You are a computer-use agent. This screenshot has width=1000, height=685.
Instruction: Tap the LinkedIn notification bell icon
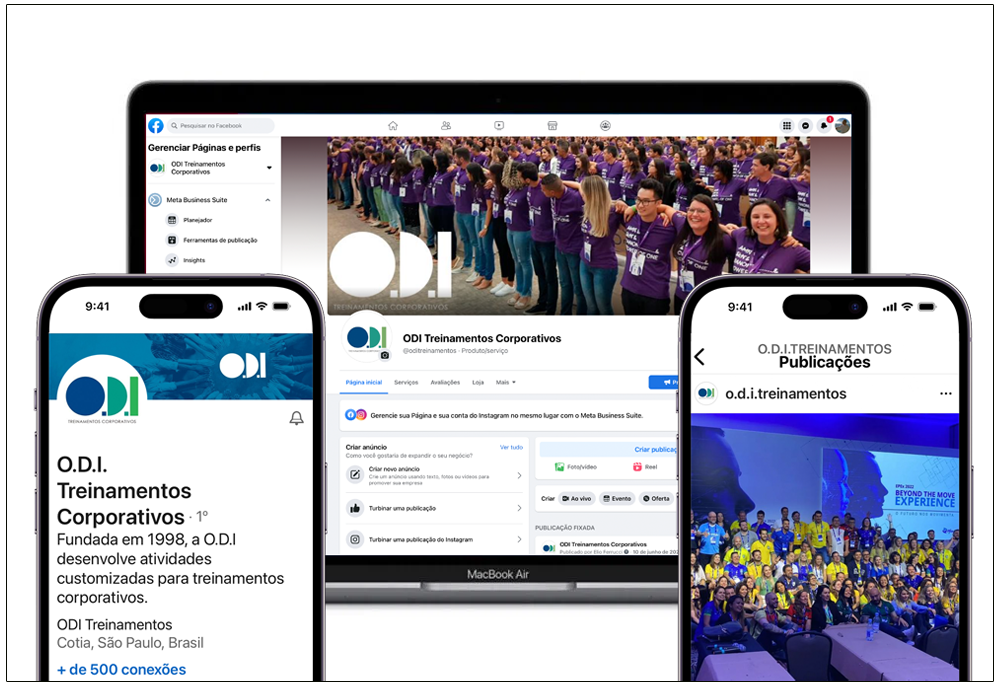pyautogui.click(x=296, y=418)
